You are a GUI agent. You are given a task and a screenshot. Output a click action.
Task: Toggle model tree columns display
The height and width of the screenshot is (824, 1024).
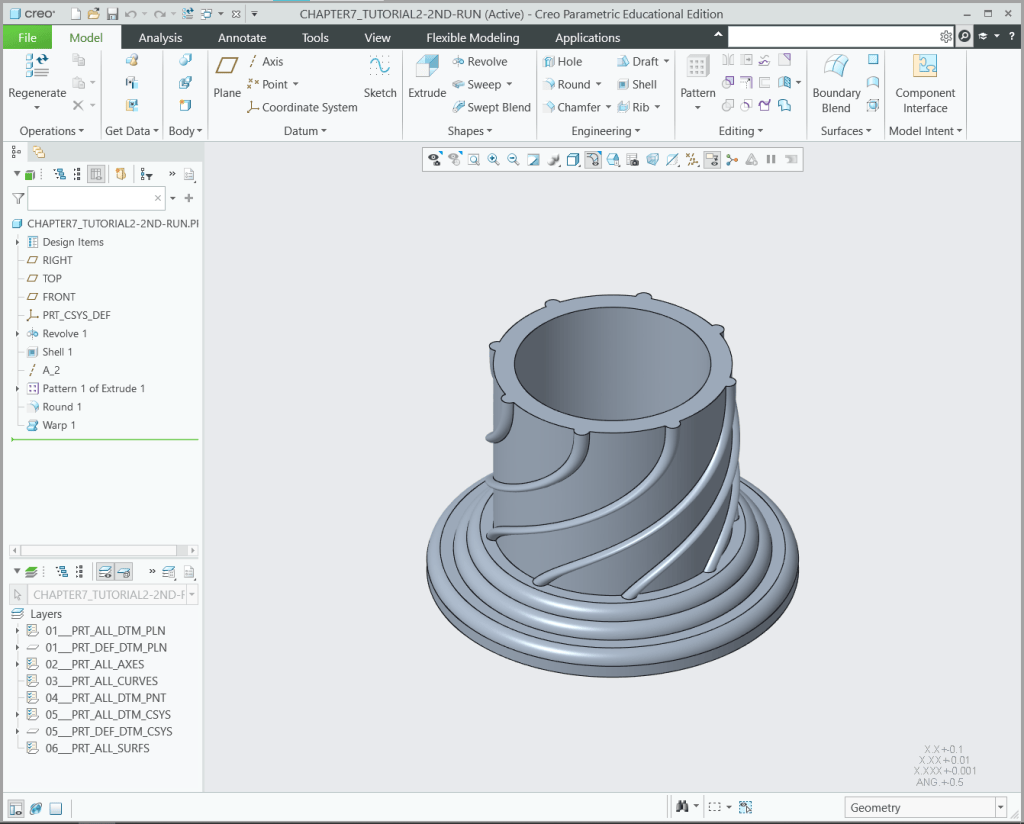pyautogui.click(x=96, y=174)
